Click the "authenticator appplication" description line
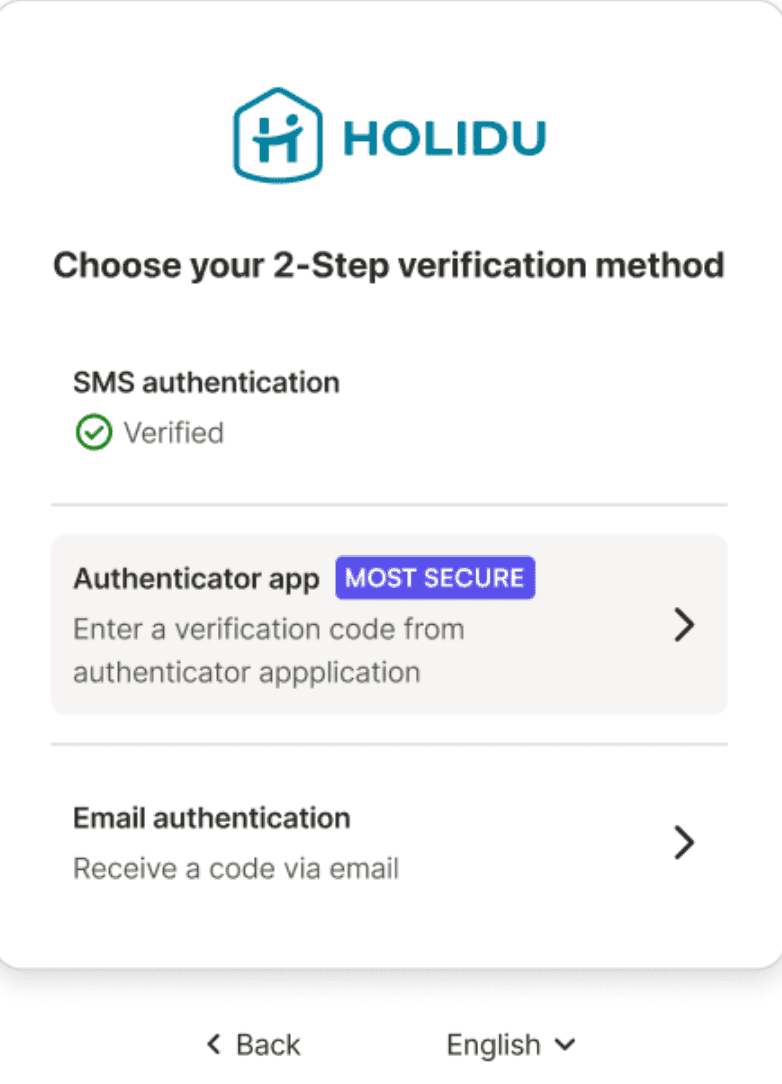Image resolution: width=782 pixels, height=1084 pixels. (246, 671)
